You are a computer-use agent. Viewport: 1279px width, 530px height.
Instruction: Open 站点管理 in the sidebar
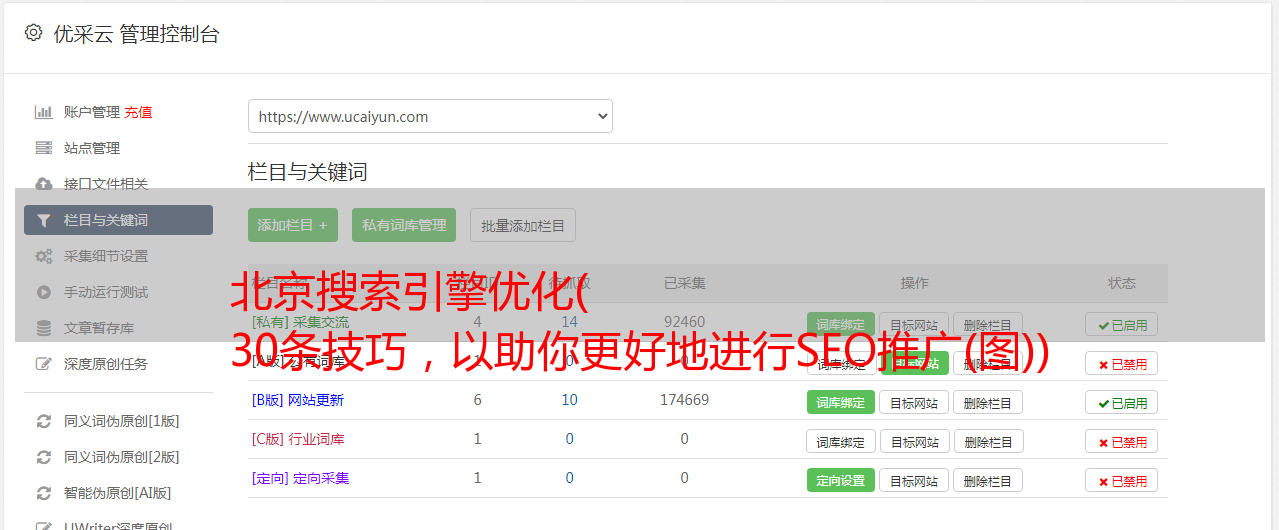(92, 148)
